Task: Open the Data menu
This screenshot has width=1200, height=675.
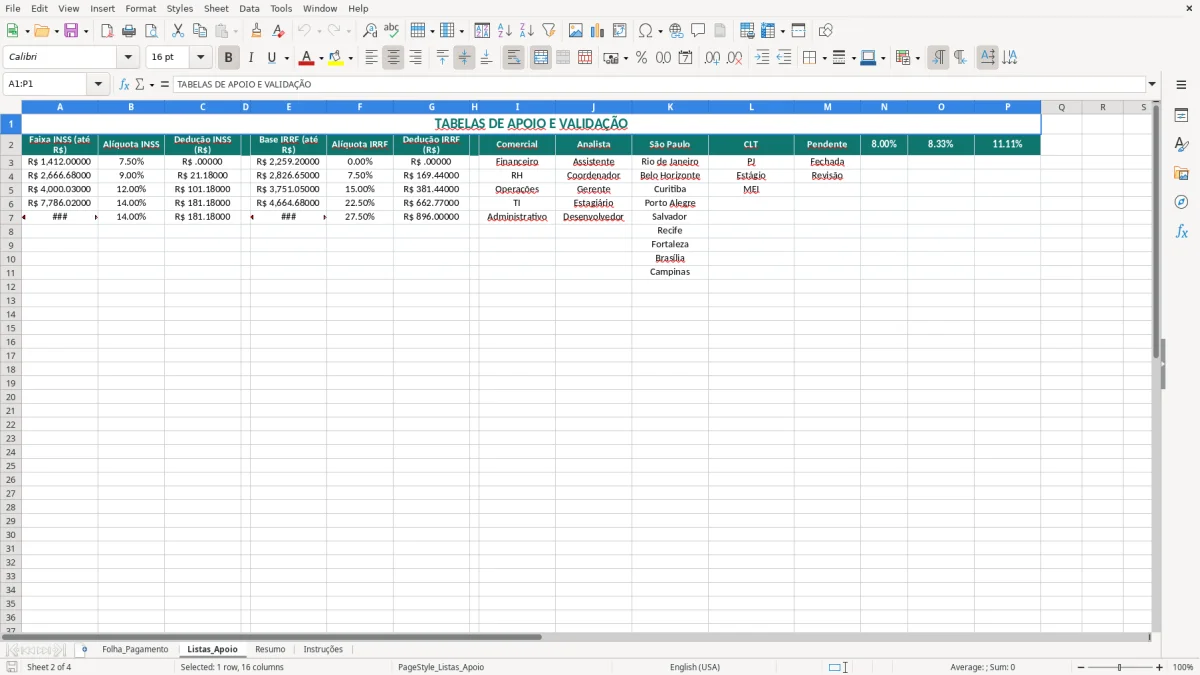Action: 249,8
